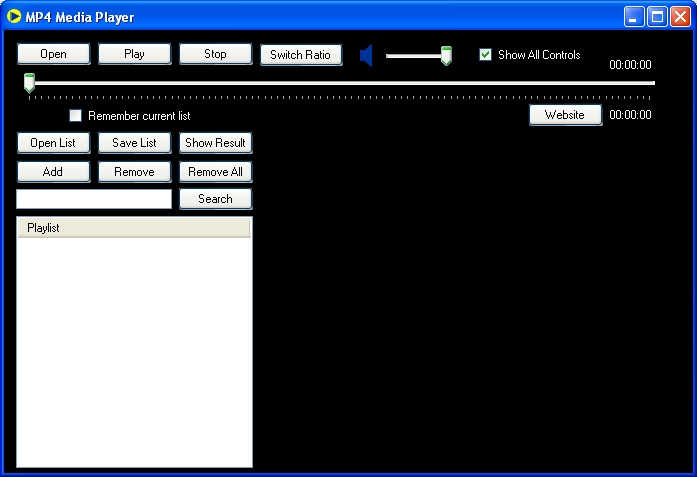
Task: Stop playback with the Stop button
Action: [215, 54]
